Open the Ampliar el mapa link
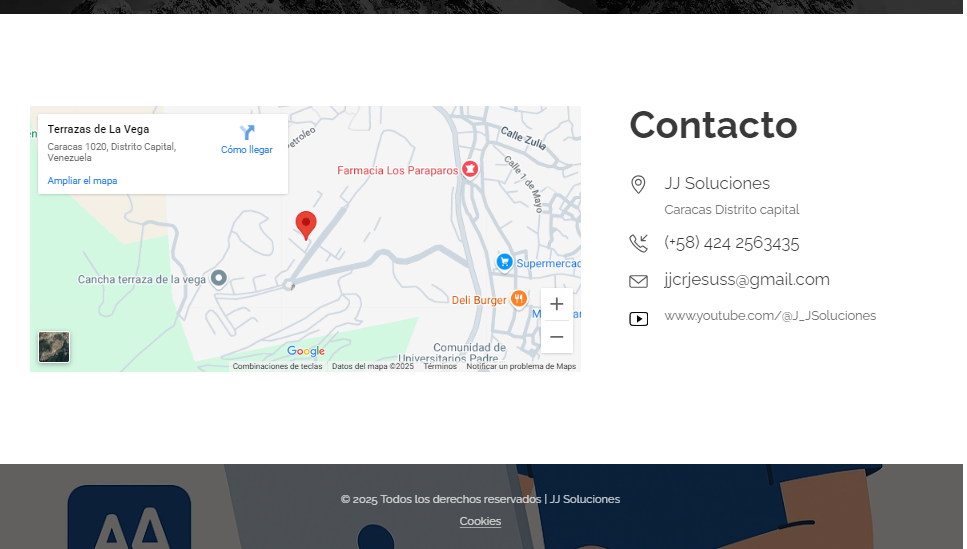 click(82, 181)
